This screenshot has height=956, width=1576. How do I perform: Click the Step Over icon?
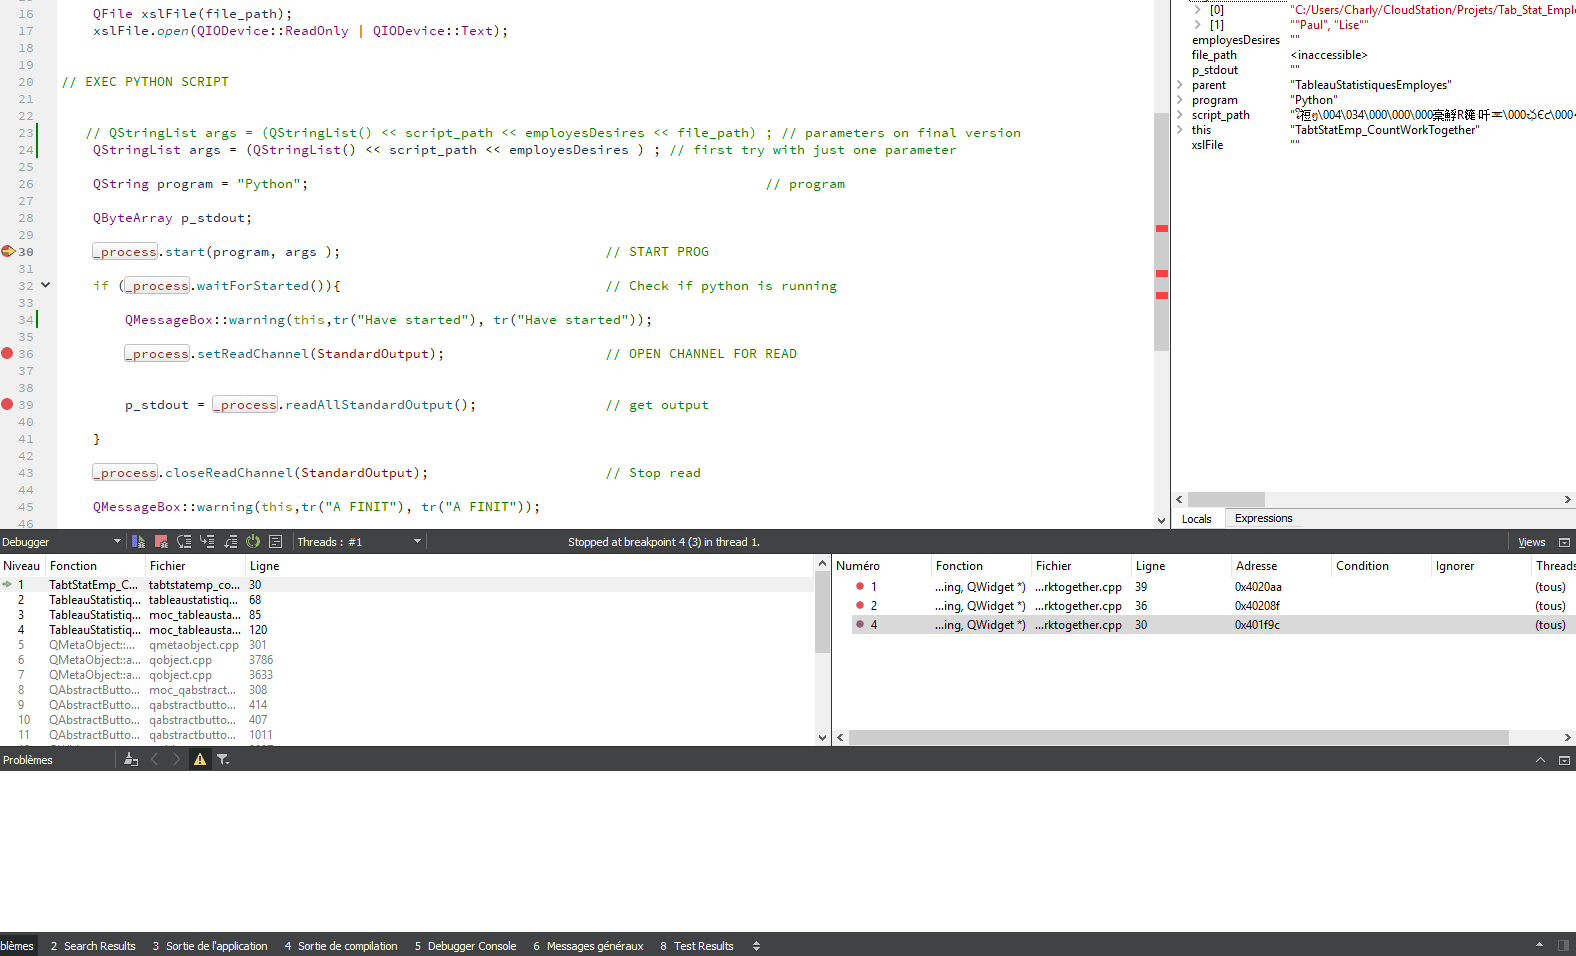click(x=184, y=542)
